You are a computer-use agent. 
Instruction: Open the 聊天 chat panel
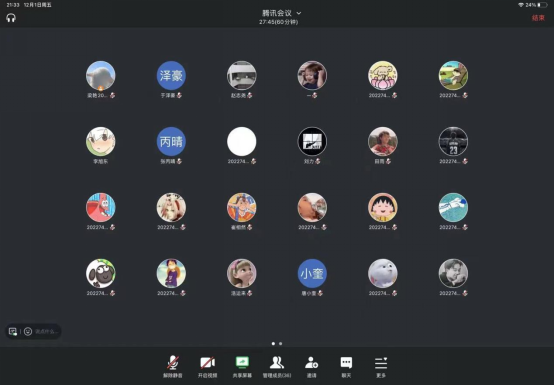[346, 366]
